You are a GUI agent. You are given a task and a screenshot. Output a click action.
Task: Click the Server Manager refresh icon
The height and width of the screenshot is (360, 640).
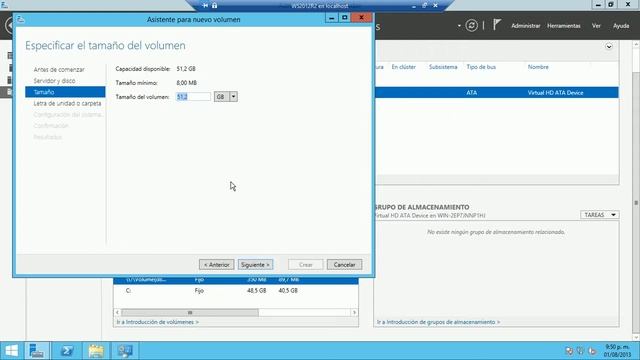point(471,26)
